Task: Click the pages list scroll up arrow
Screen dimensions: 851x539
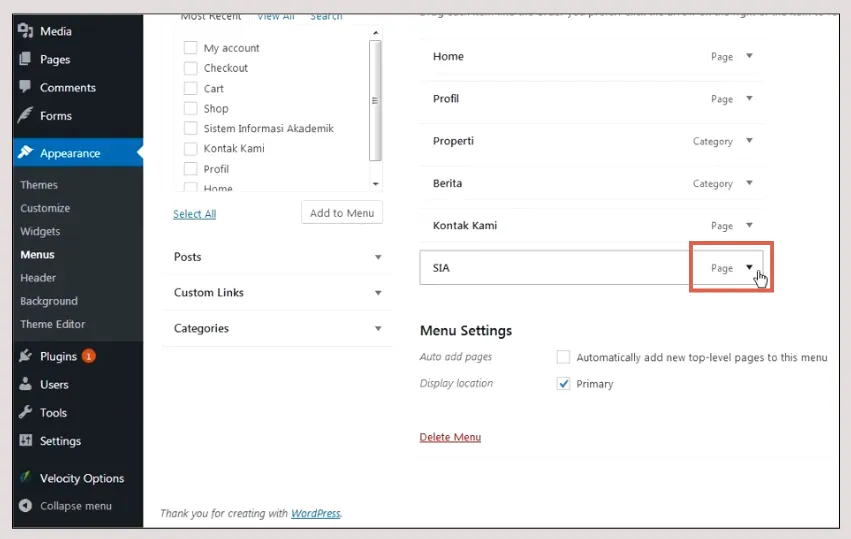Action: tap(376, 33)
